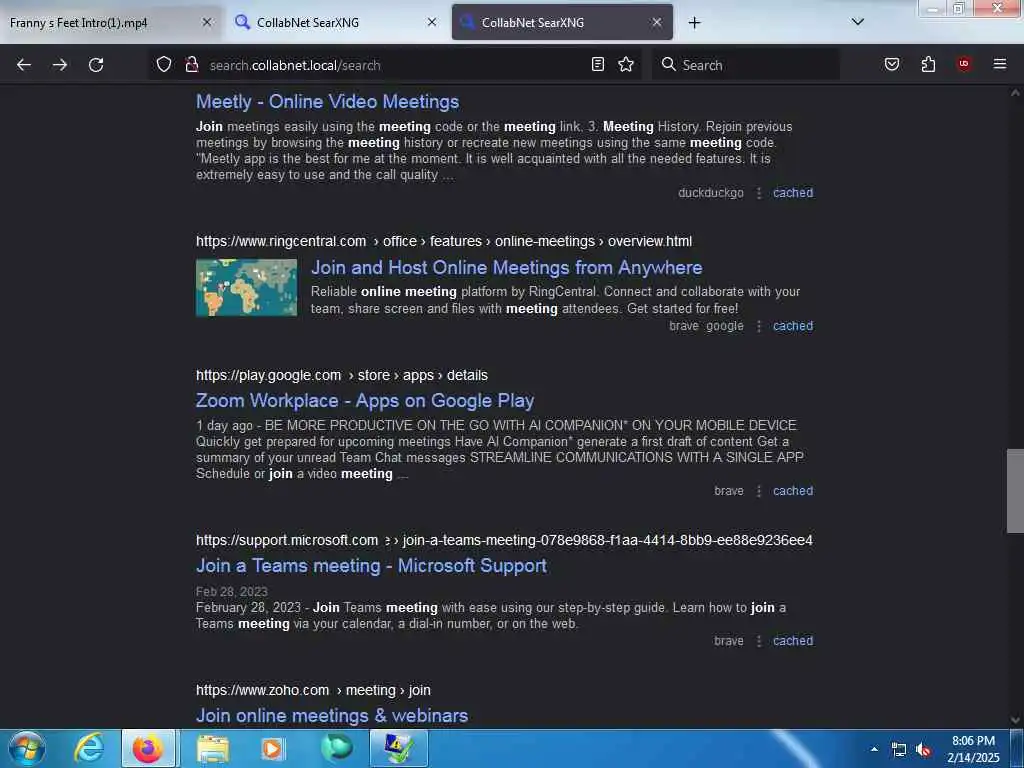
Task: Open the warning checklist taskbar app
Action: coord(398,748)
